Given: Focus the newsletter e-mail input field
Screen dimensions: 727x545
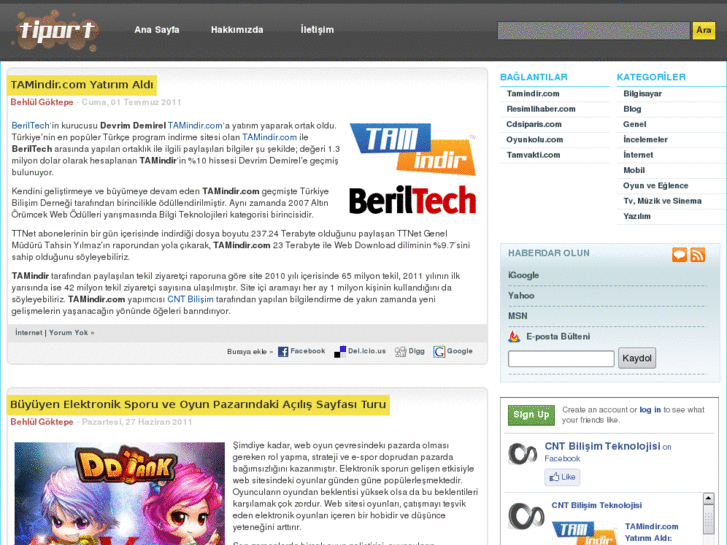Looking at the screenshot, I should (561, 359).
